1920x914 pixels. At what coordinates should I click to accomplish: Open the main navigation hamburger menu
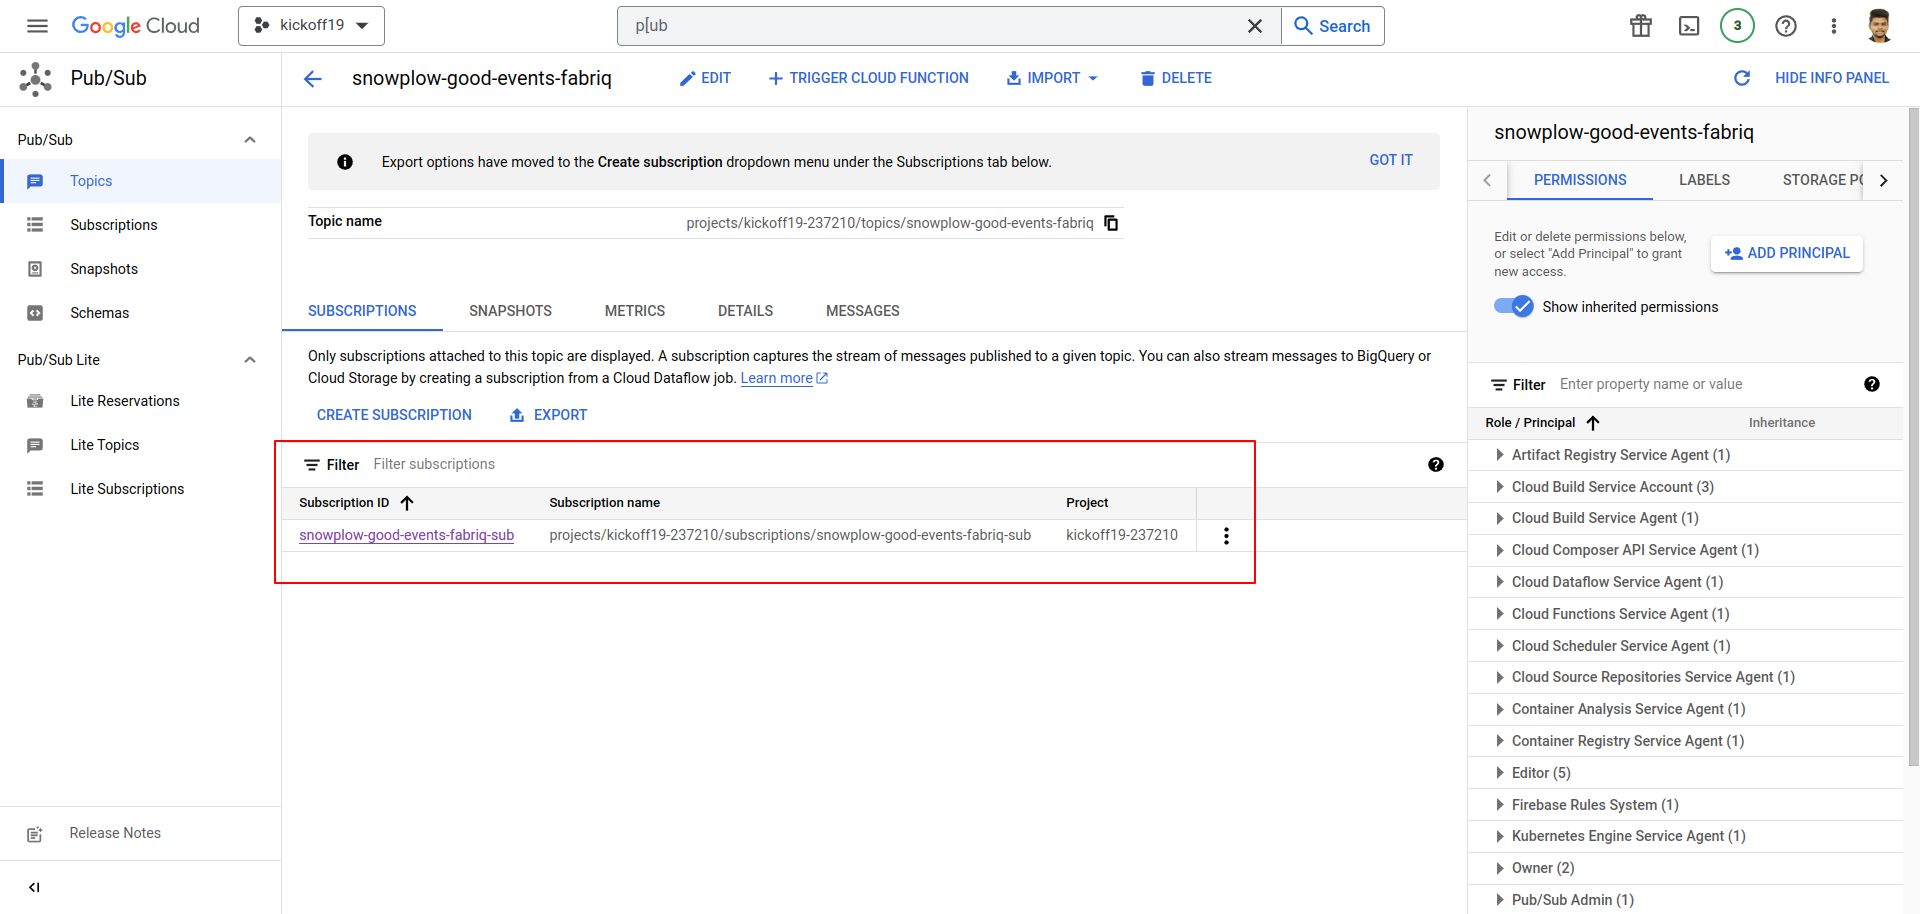tap(37, 26)
